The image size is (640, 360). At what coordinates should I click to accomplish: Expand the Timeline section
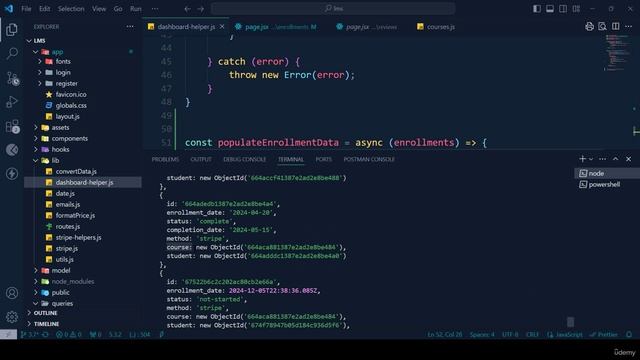[x=29, y=324]
